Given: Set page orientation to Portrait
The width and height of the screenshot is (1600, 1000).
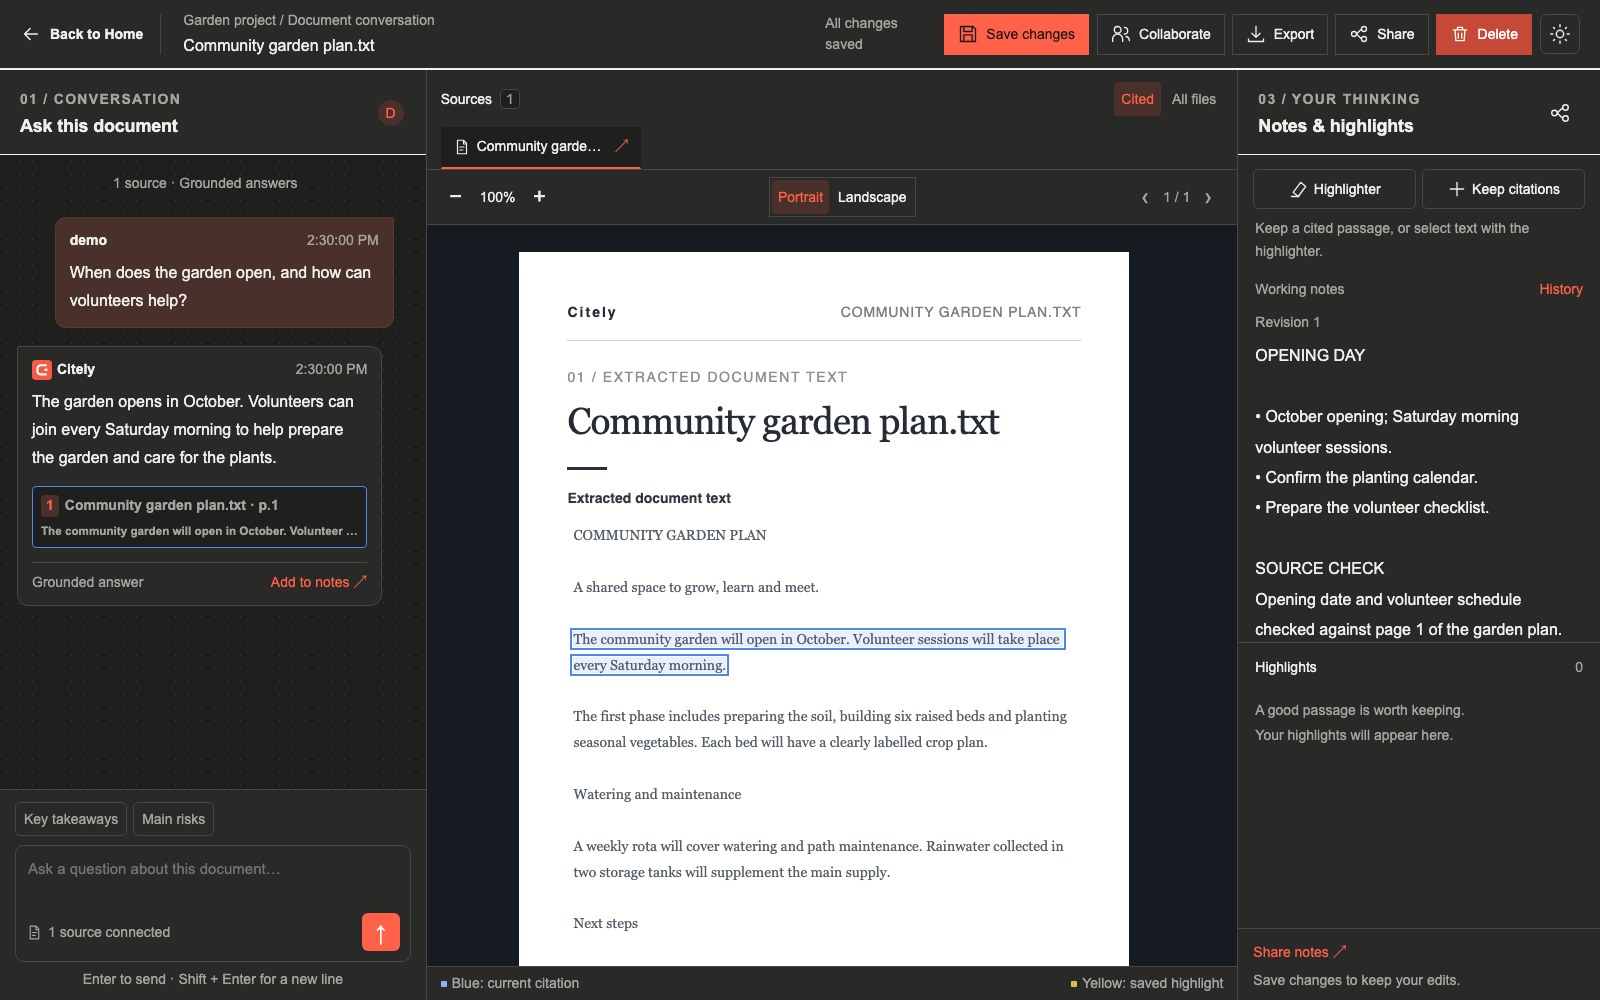Looking at the screenshot, I should click(800, 197).
